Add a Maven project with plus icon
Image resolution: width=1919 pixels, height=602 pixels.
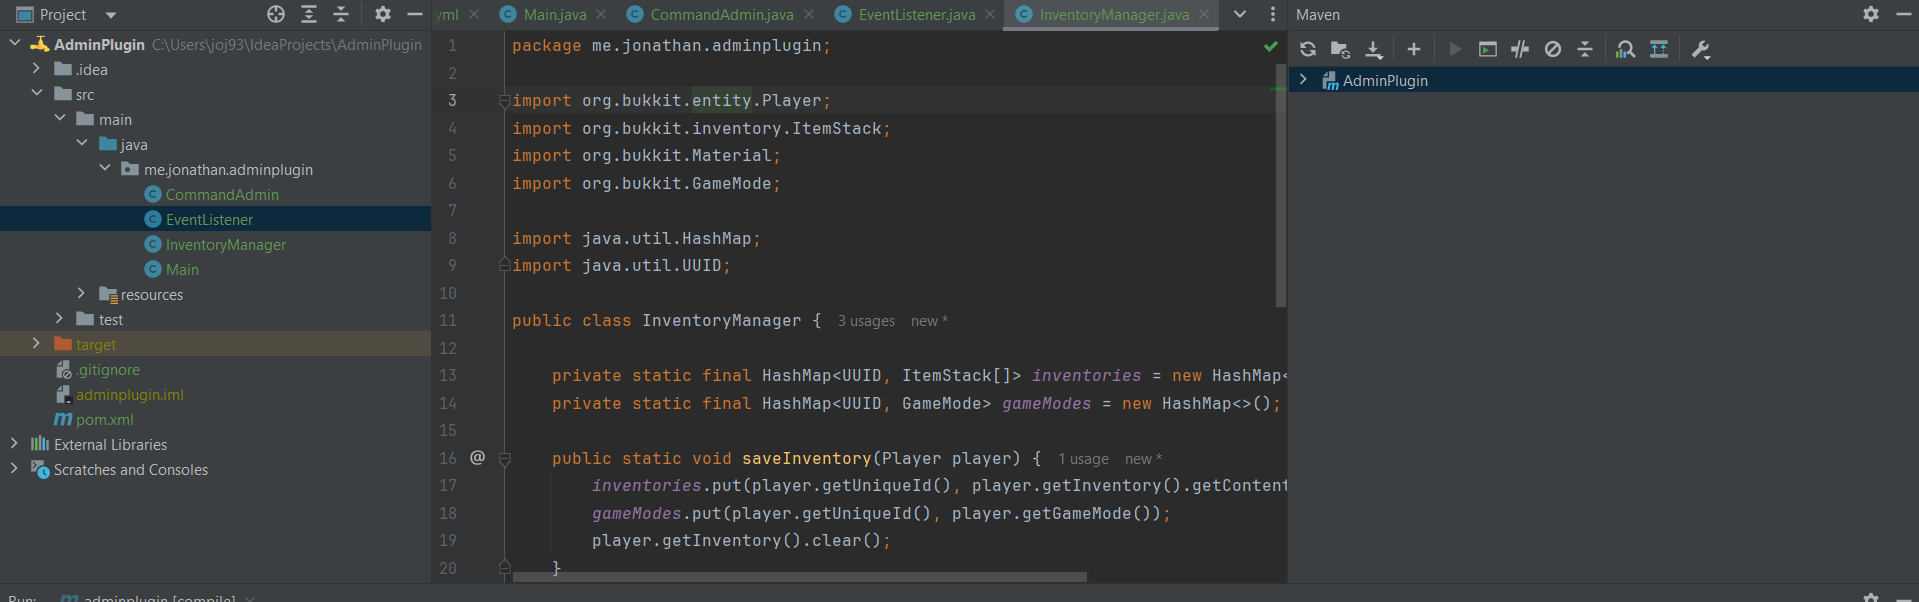[x=1414, y=49]
